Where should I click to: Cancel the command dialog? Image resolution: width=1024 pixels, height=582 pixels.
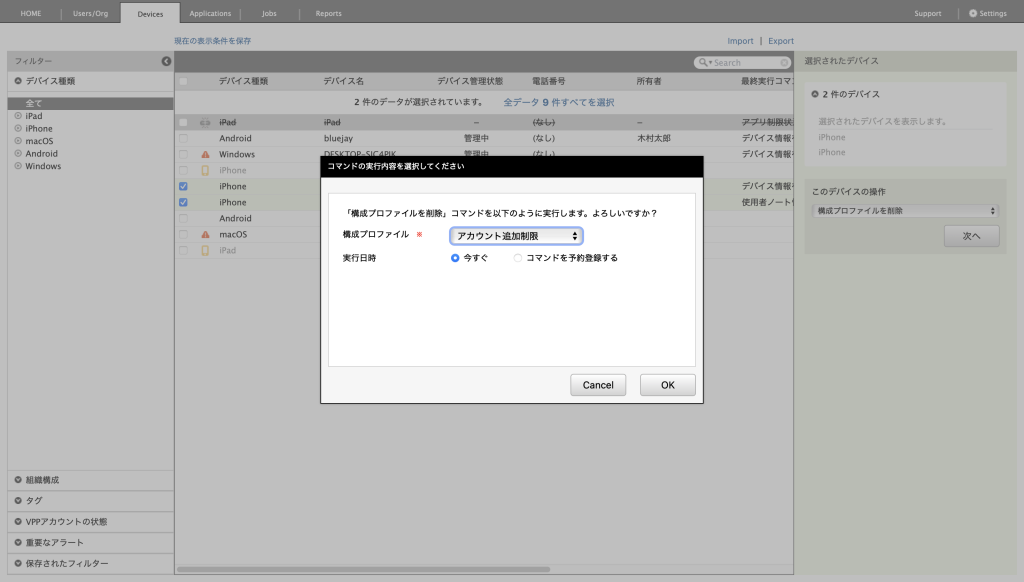click(598, 385)
